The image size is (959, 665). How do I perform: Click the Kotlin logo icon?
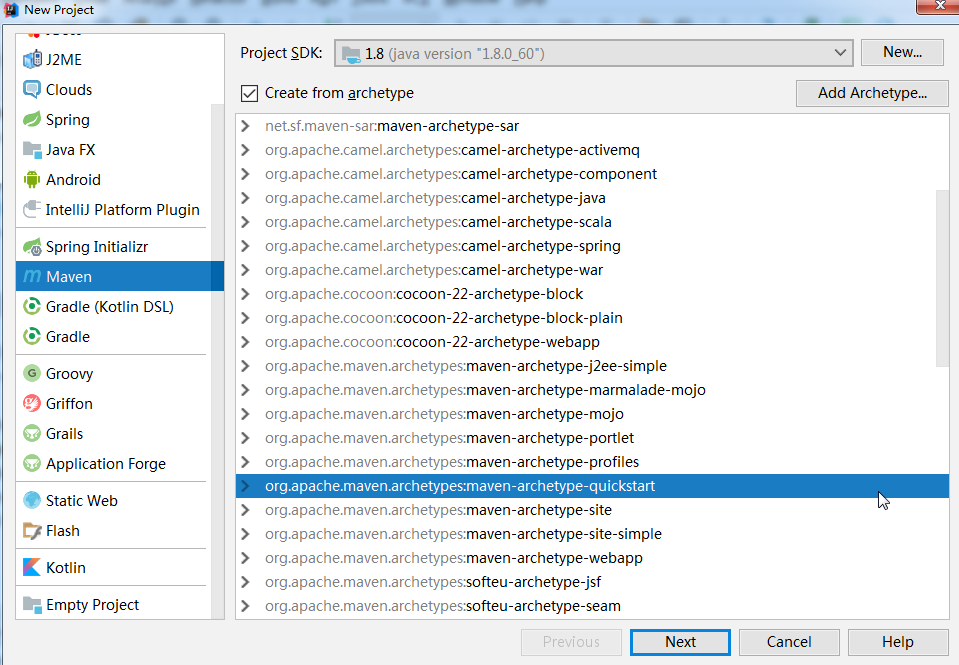32,567
